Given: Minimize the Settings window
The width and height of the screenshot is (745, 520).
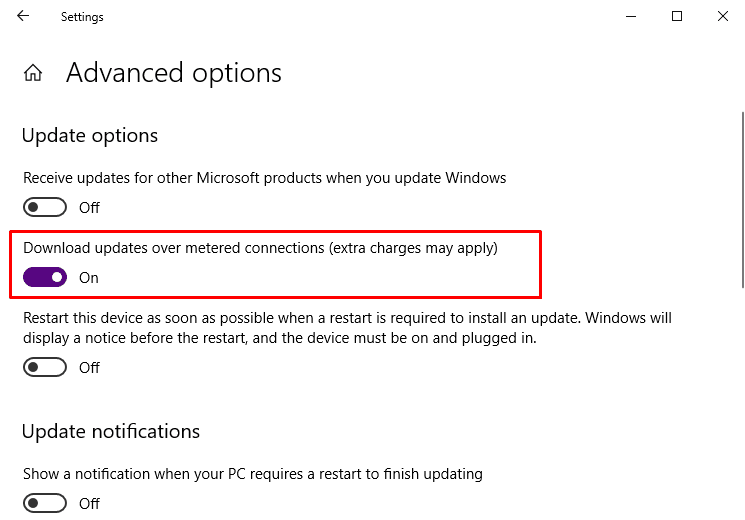Looking at the screenshot, I should pos(631,17).
